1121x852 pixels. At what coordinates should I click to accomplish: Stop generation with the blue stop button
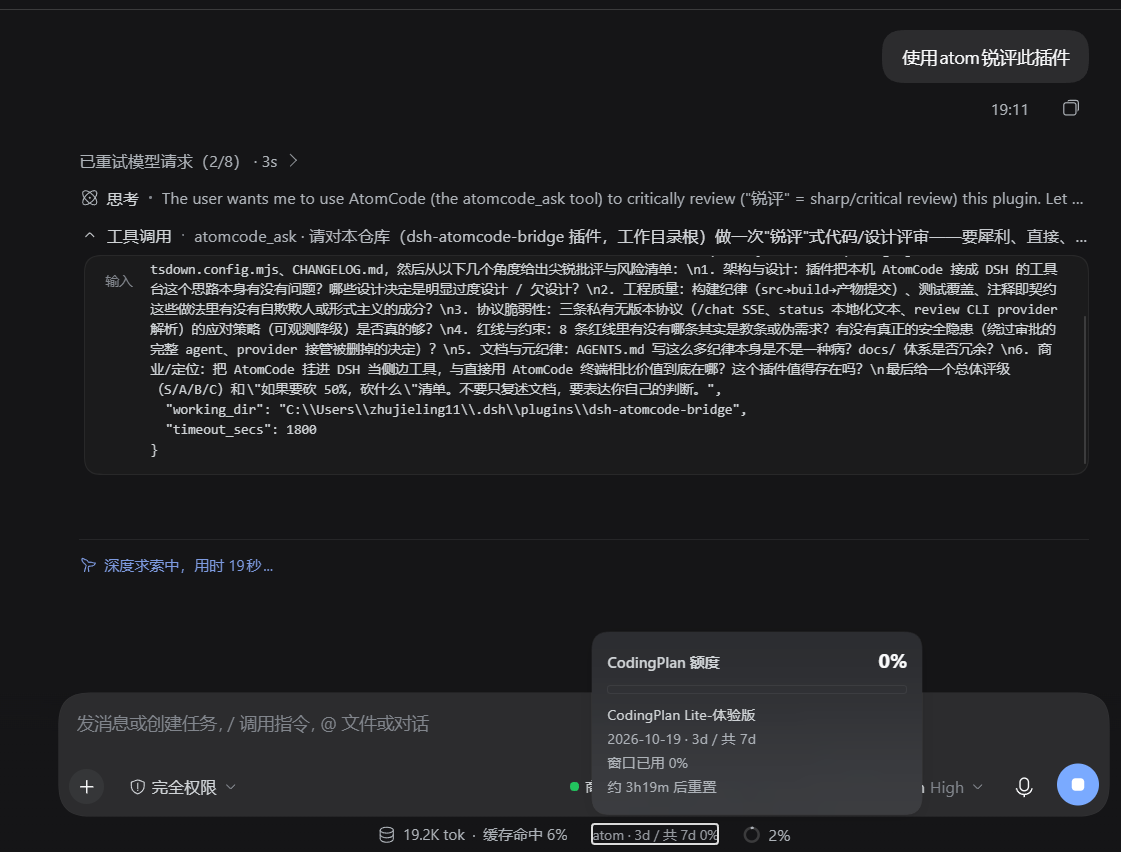tap(1077, 785)
